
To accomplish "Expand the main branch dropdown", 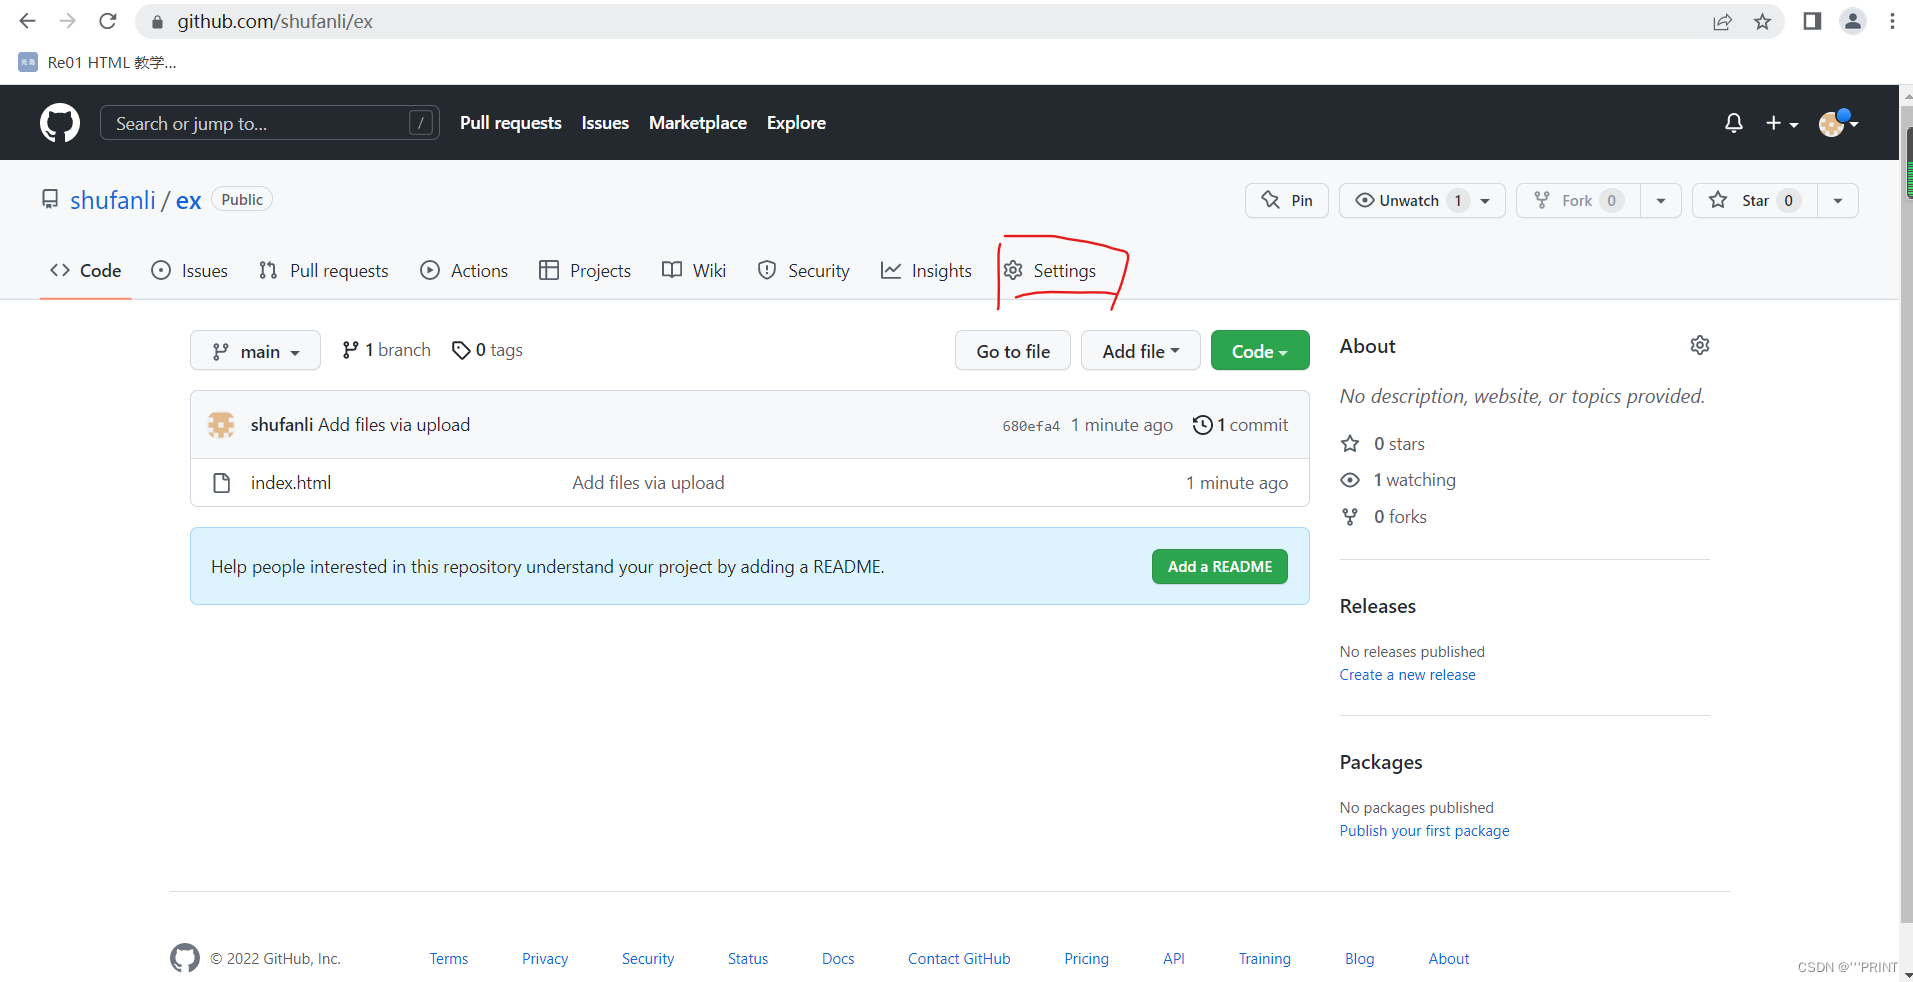I will click(255, 351).
